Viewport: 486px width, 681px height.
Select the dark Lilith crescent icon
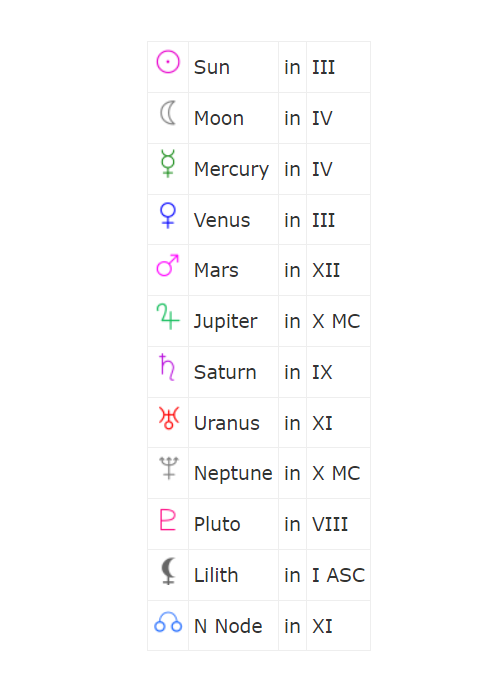pos(168,571)
